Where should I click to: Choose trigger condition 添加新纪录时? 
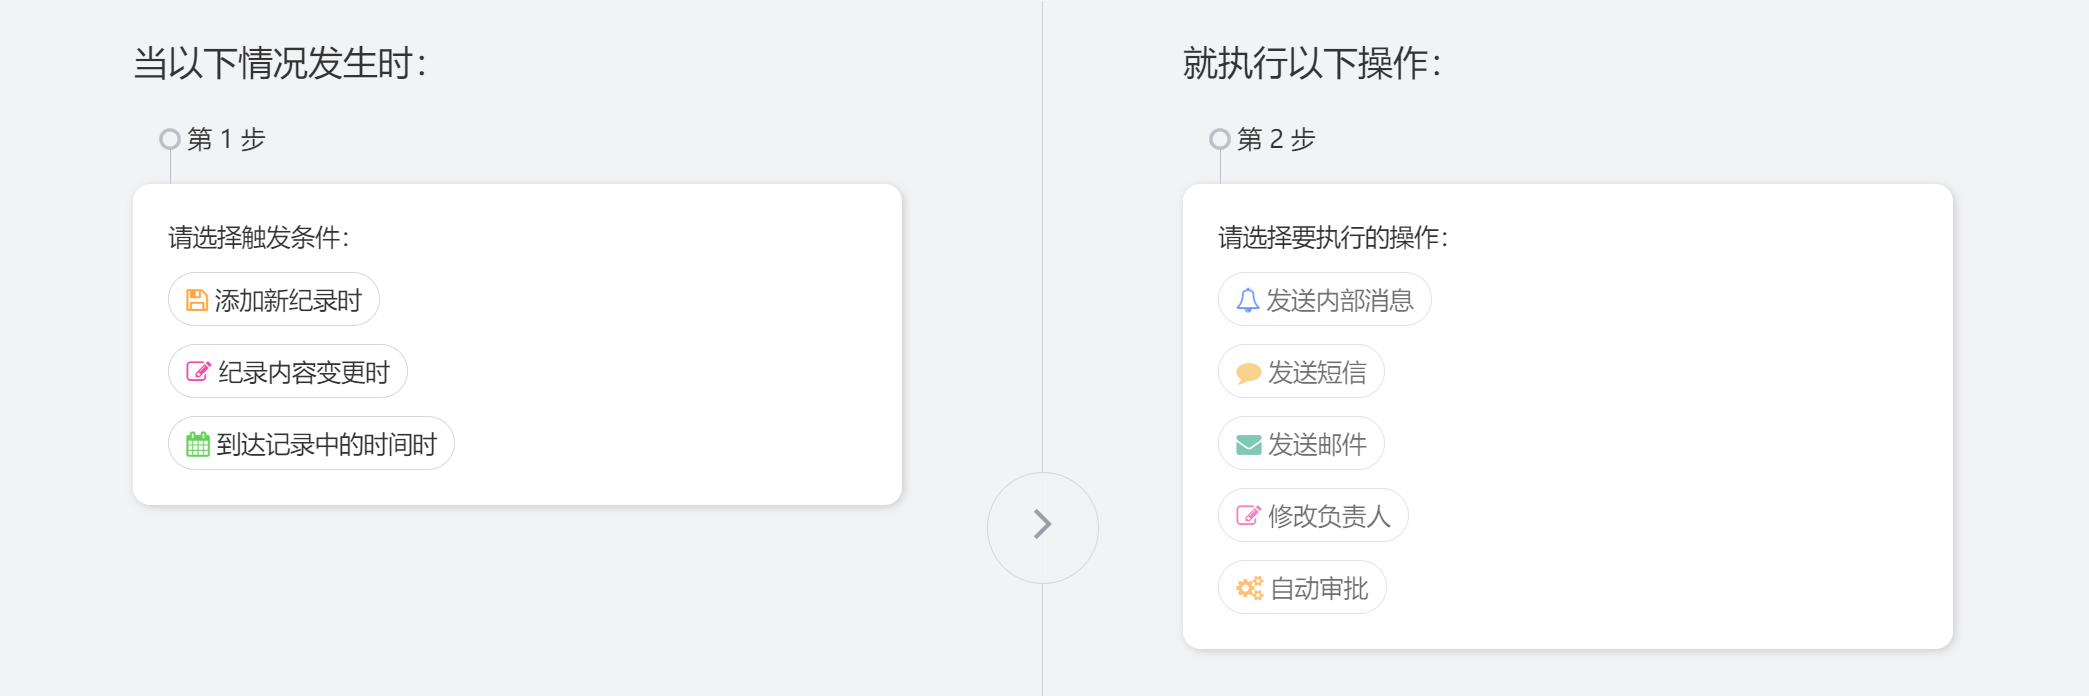[x=274, y=299]
